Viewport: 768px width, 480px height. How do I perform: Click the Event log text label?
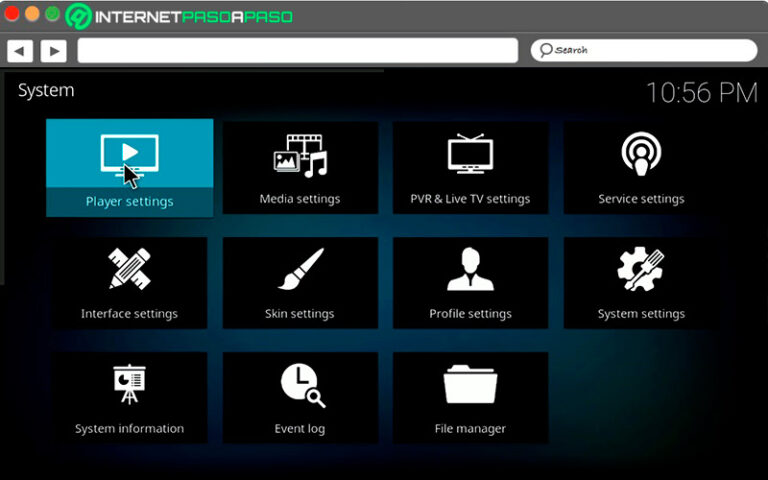pyautogui.click(x=300, y=429)
